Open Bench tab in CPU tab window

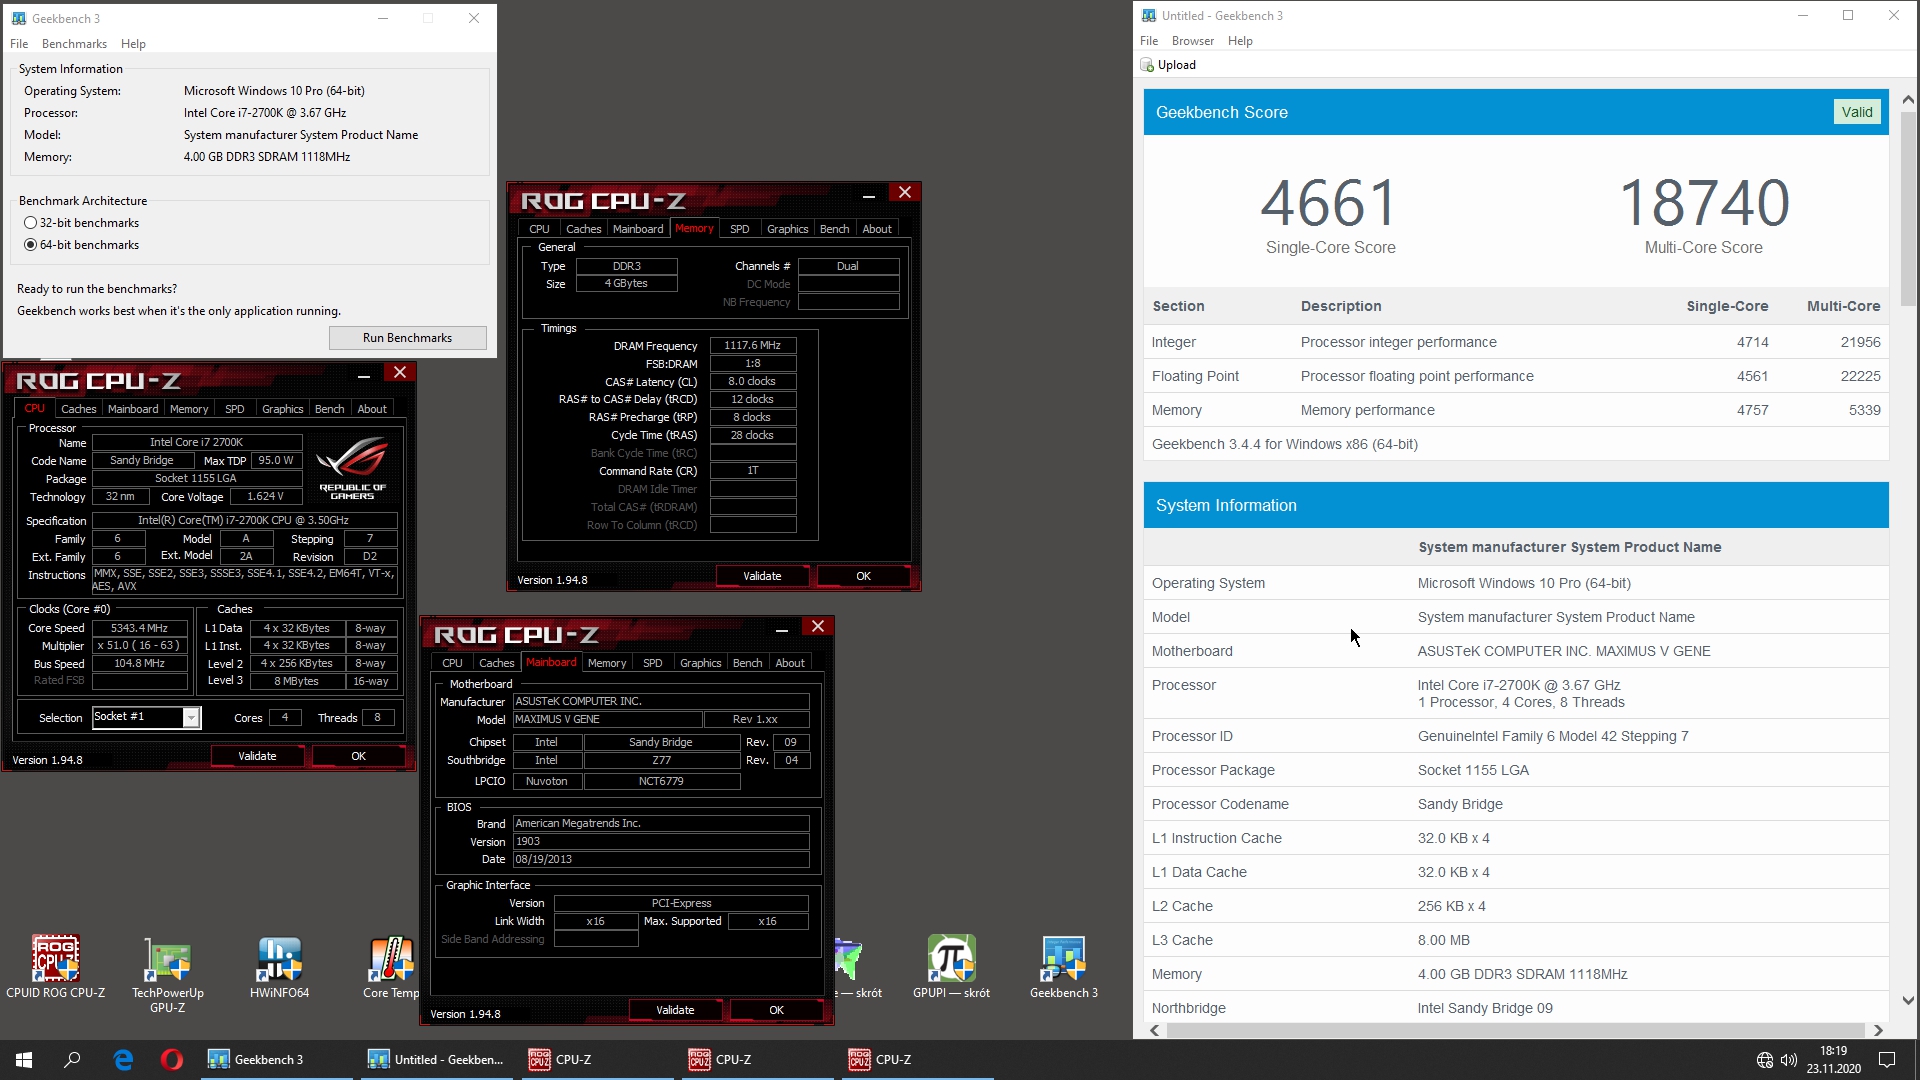coord(329,409)
